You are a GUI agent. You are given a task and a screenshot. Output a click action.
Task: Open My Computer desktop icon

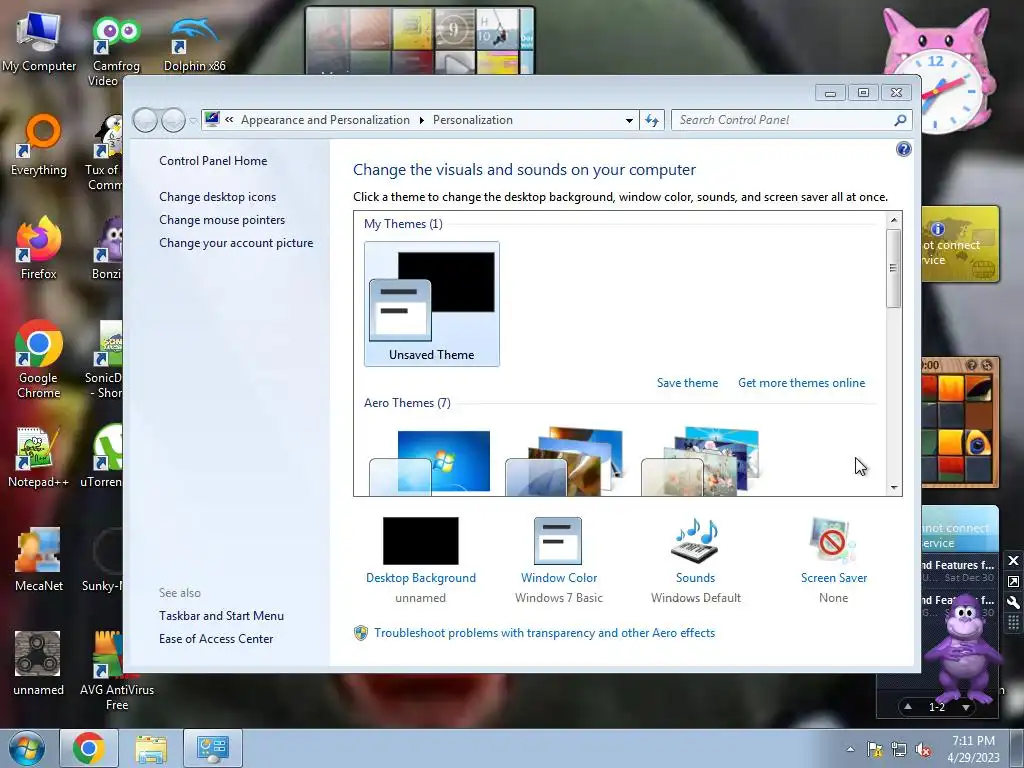tap(39, 41)
